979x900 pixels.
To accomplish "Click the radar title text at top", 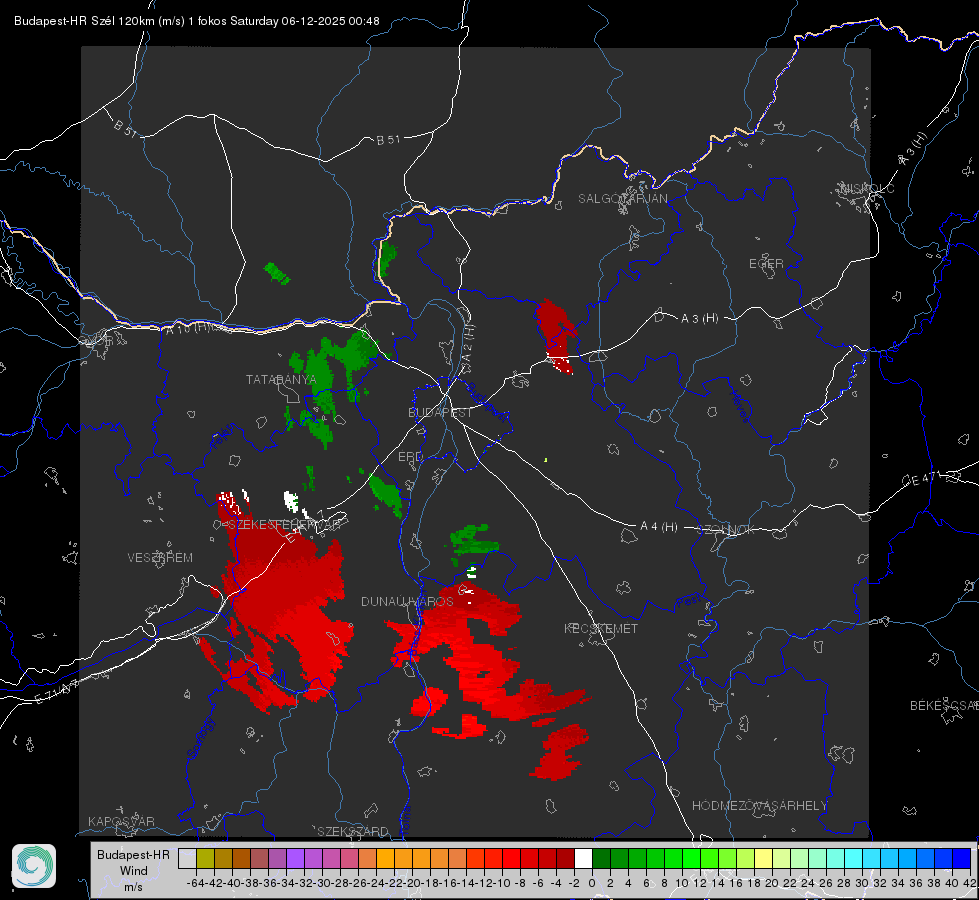I will [197, 21].
